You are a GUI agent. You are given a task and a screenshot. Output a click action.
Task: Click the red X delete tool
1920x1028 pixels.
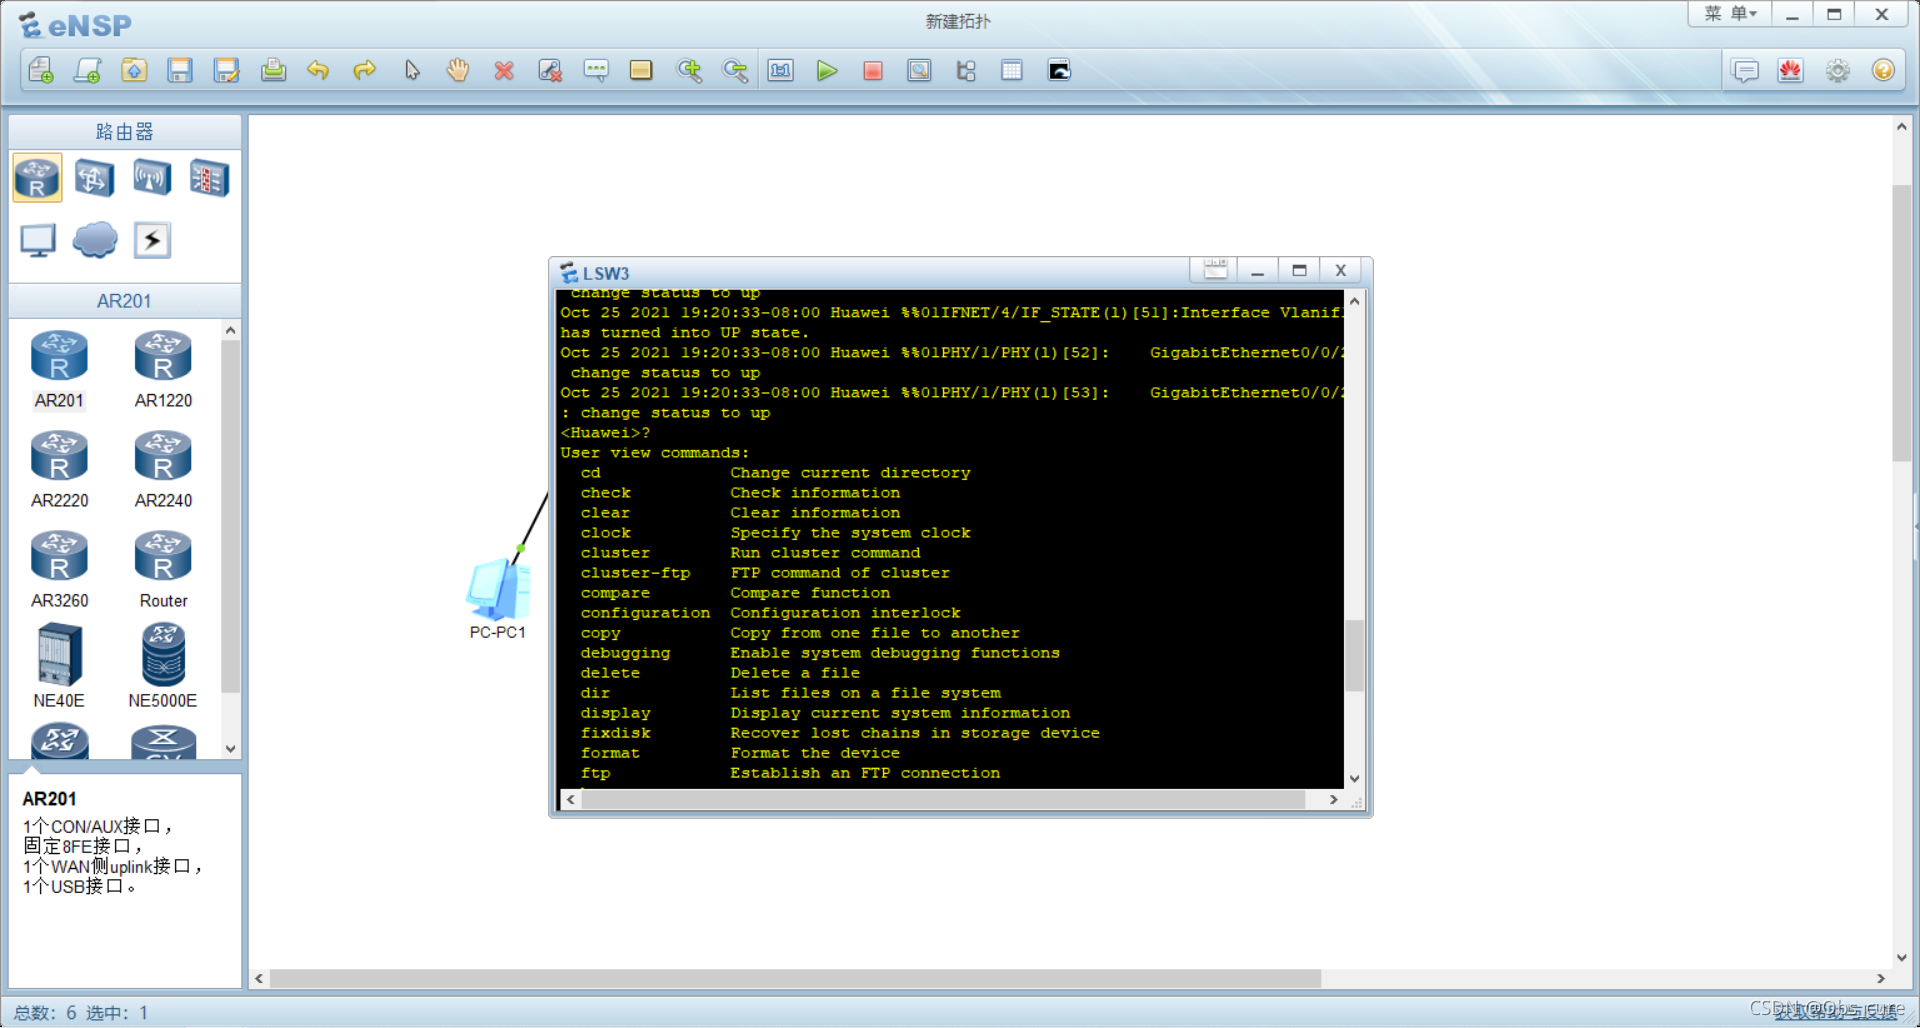(504, 71)
